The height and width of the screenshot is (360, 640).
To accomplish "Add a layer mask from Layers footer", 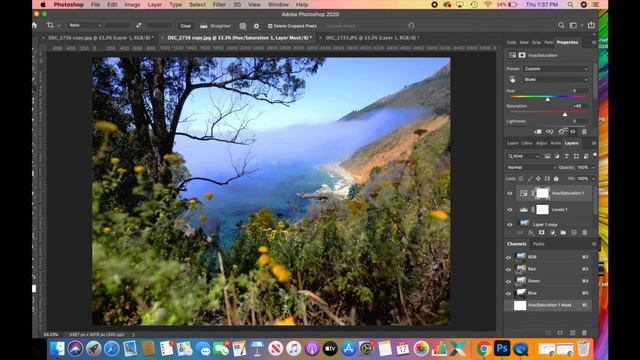I will 542,233.
